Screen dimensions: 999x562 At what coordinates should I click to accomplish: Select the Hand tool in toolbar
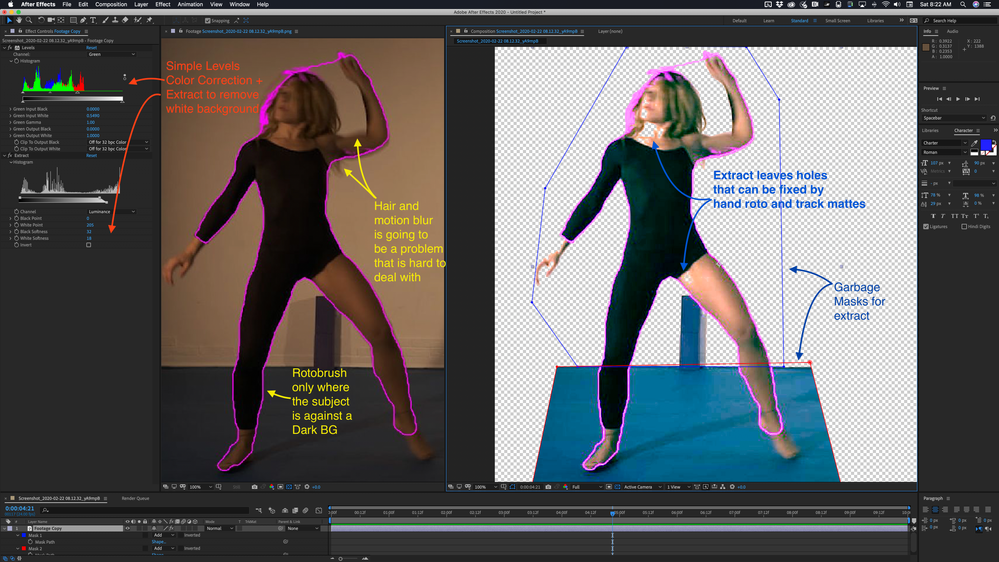tap(17, 20)
